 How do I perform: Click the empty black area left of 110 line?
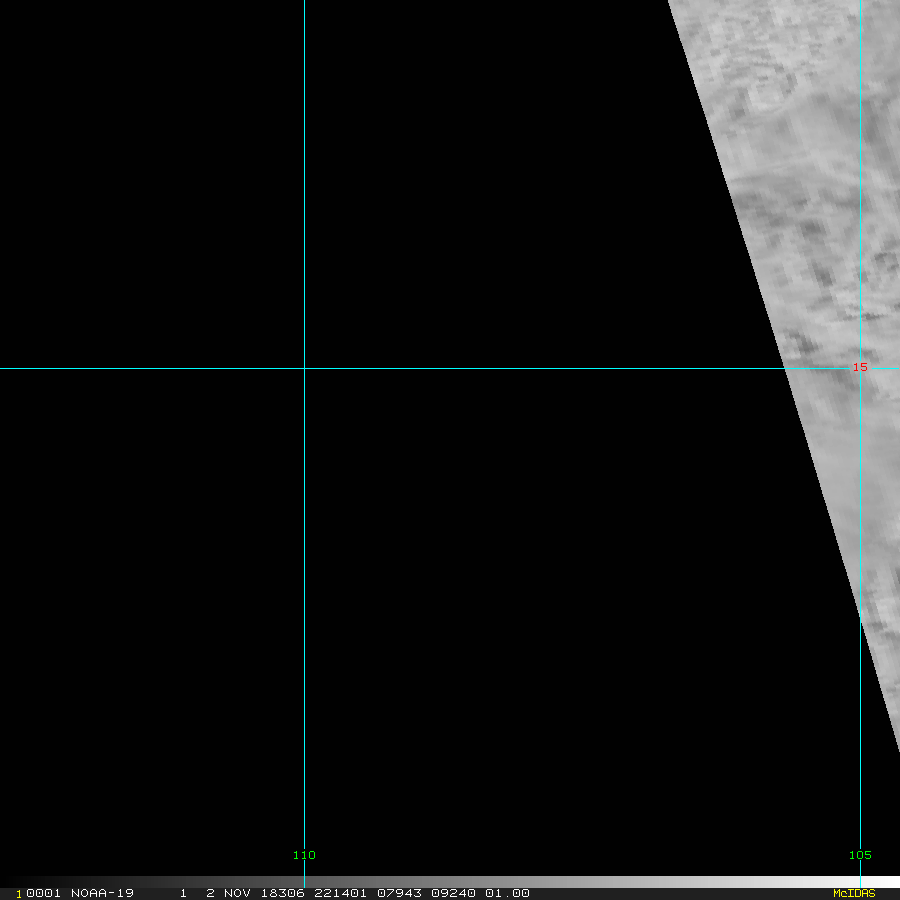coord(150,200)
